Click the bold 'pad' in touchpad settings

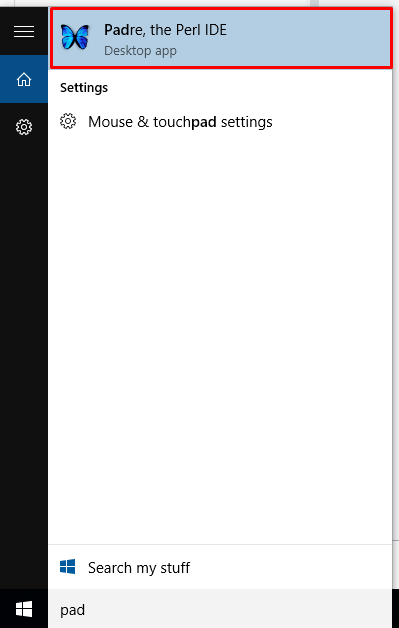[x=204, y=122]
